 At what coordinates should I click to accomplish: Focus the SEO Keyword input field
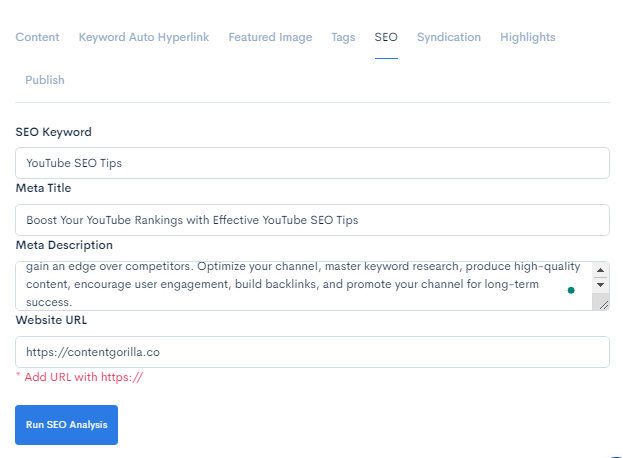312,163
